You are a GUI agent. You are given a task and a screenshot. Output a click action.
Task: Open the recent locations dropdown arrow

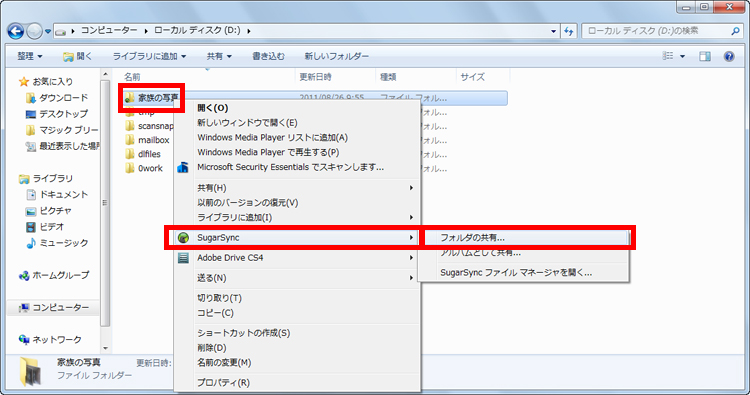(48, 32)
